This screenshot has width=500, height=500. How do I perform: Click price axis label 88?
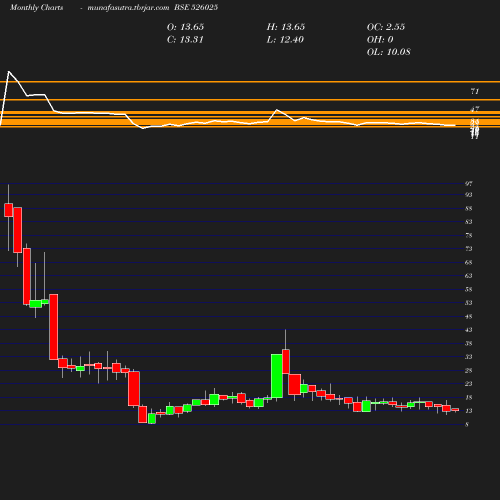pos(469,209)
